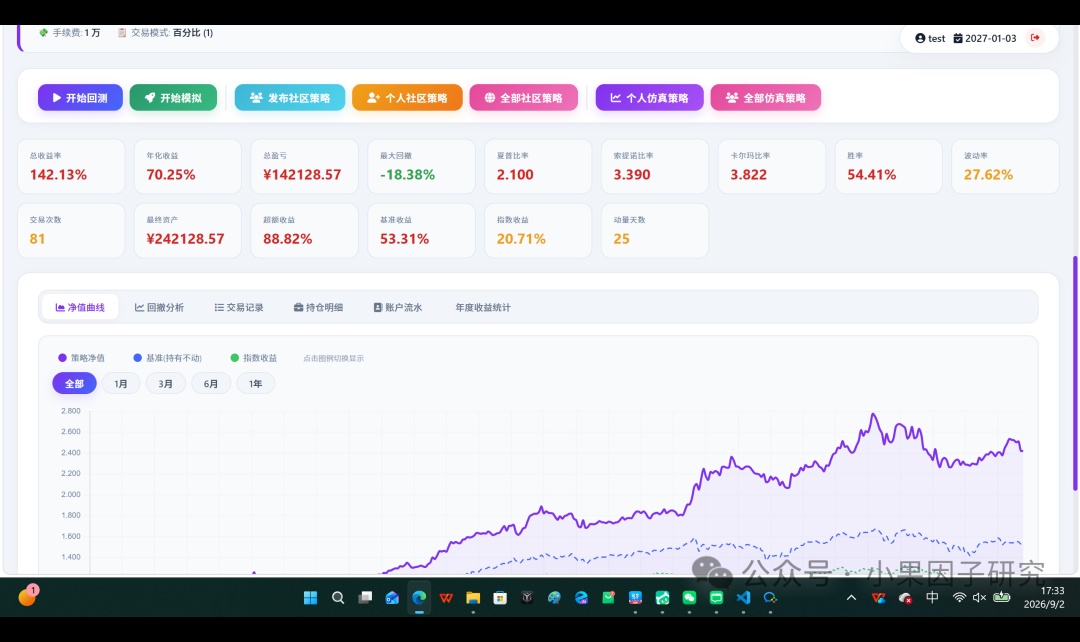1080x642 pixels.
Task: Switch to the Microsoft Edge taskbar icon
Action: 419,598
